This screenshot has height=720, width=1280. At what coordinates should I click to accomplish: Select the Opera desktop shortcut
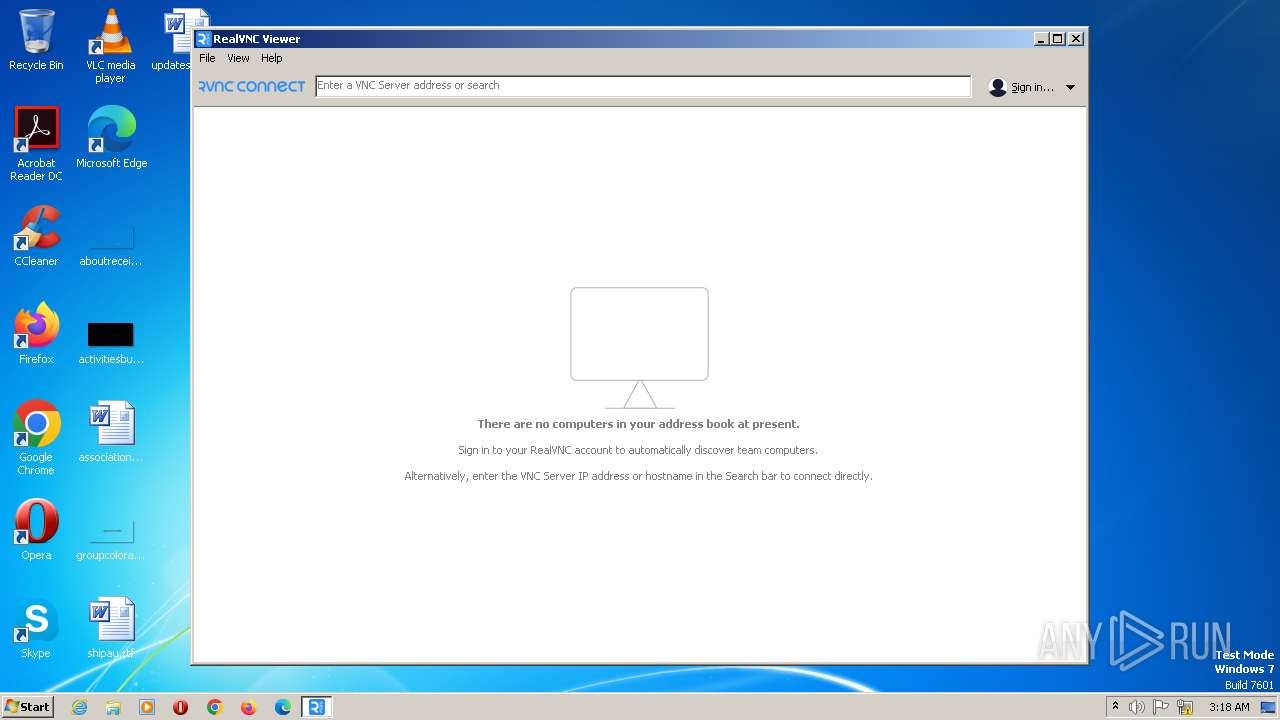pyautogui.click(x=36, y=530)
